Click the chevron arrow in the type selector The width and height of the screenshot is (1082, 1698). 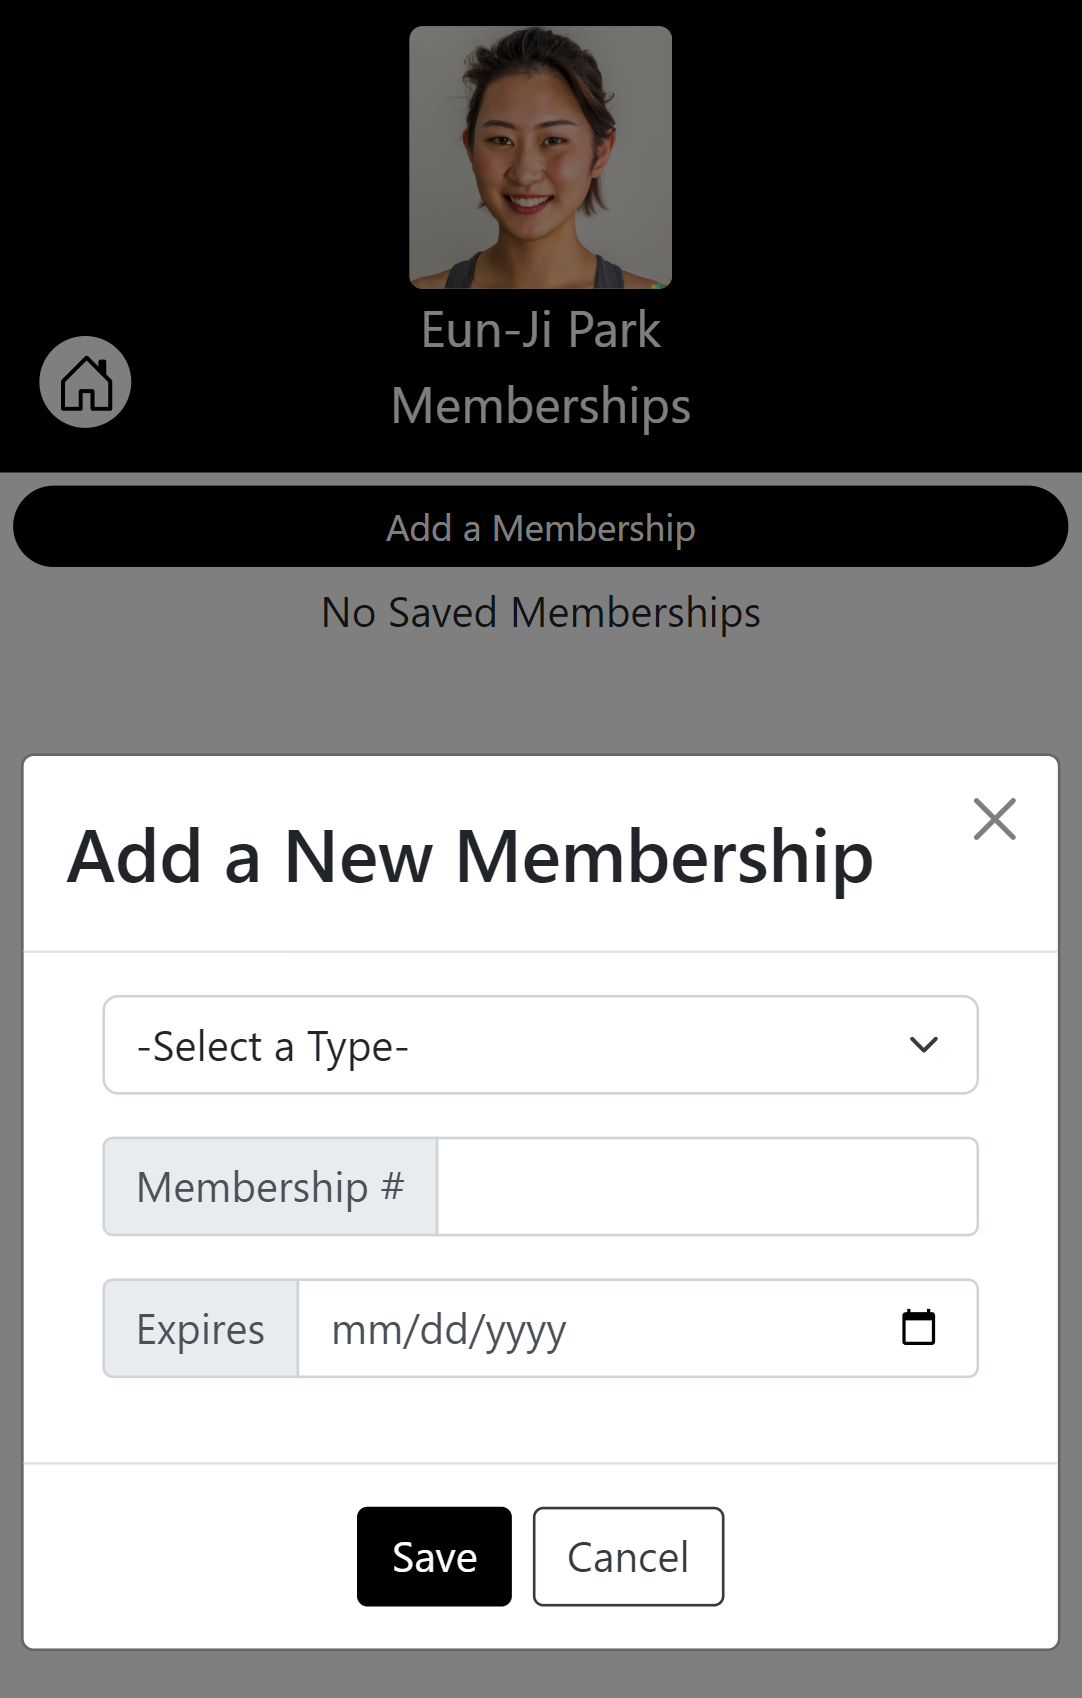point(923,1046)
